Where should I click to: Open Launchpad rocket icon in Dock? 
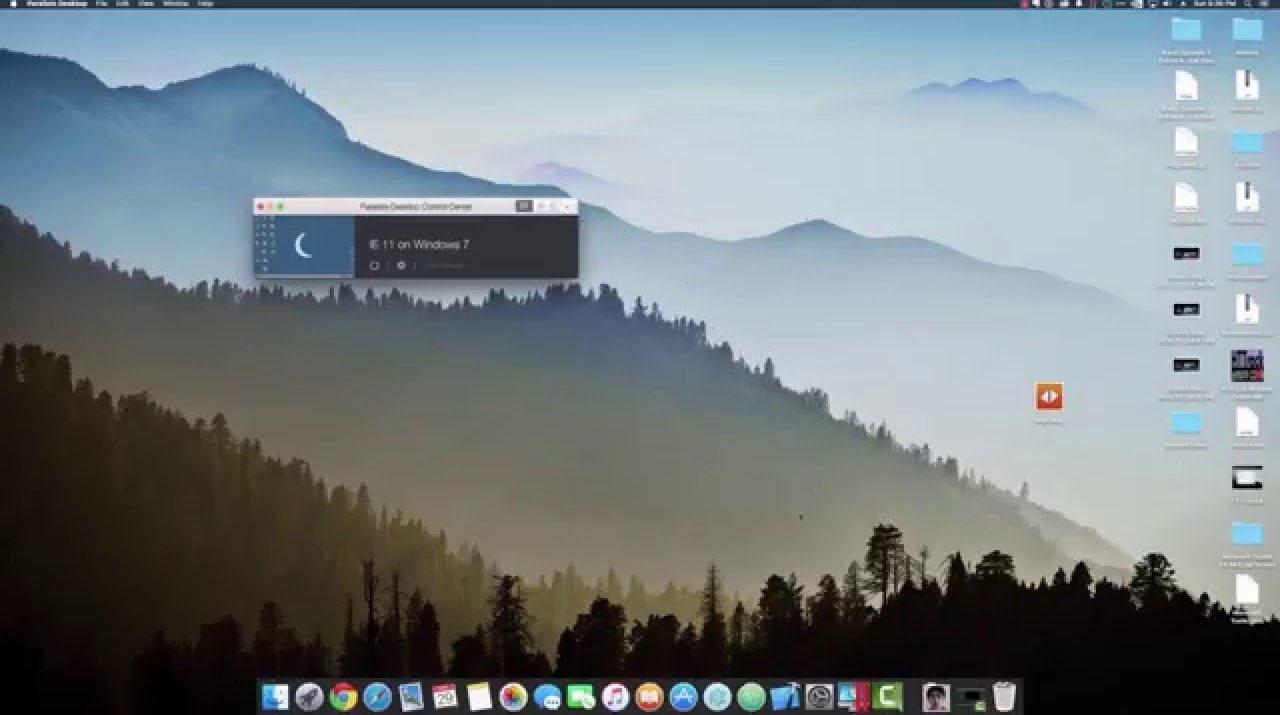click(309, 697)
